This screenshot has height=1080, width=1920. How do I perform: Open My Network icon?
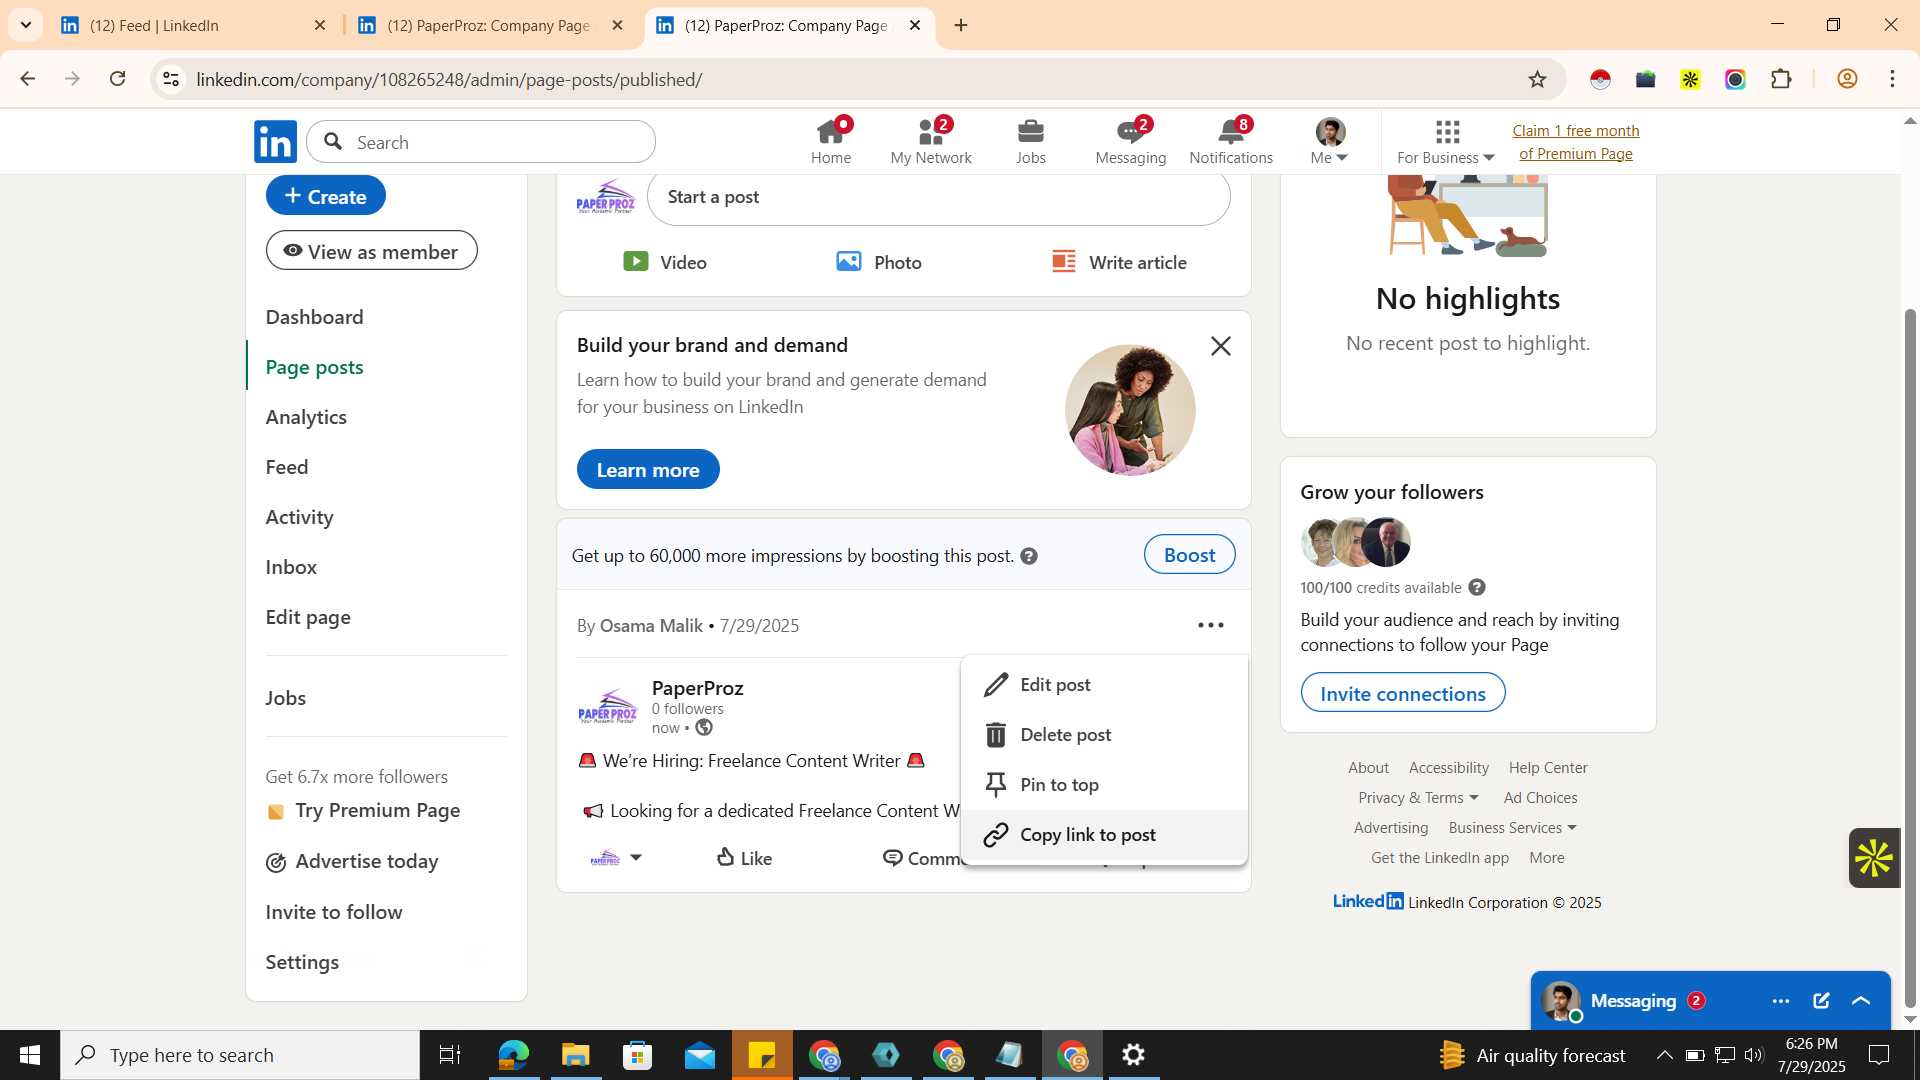click(x=930, y=141)
